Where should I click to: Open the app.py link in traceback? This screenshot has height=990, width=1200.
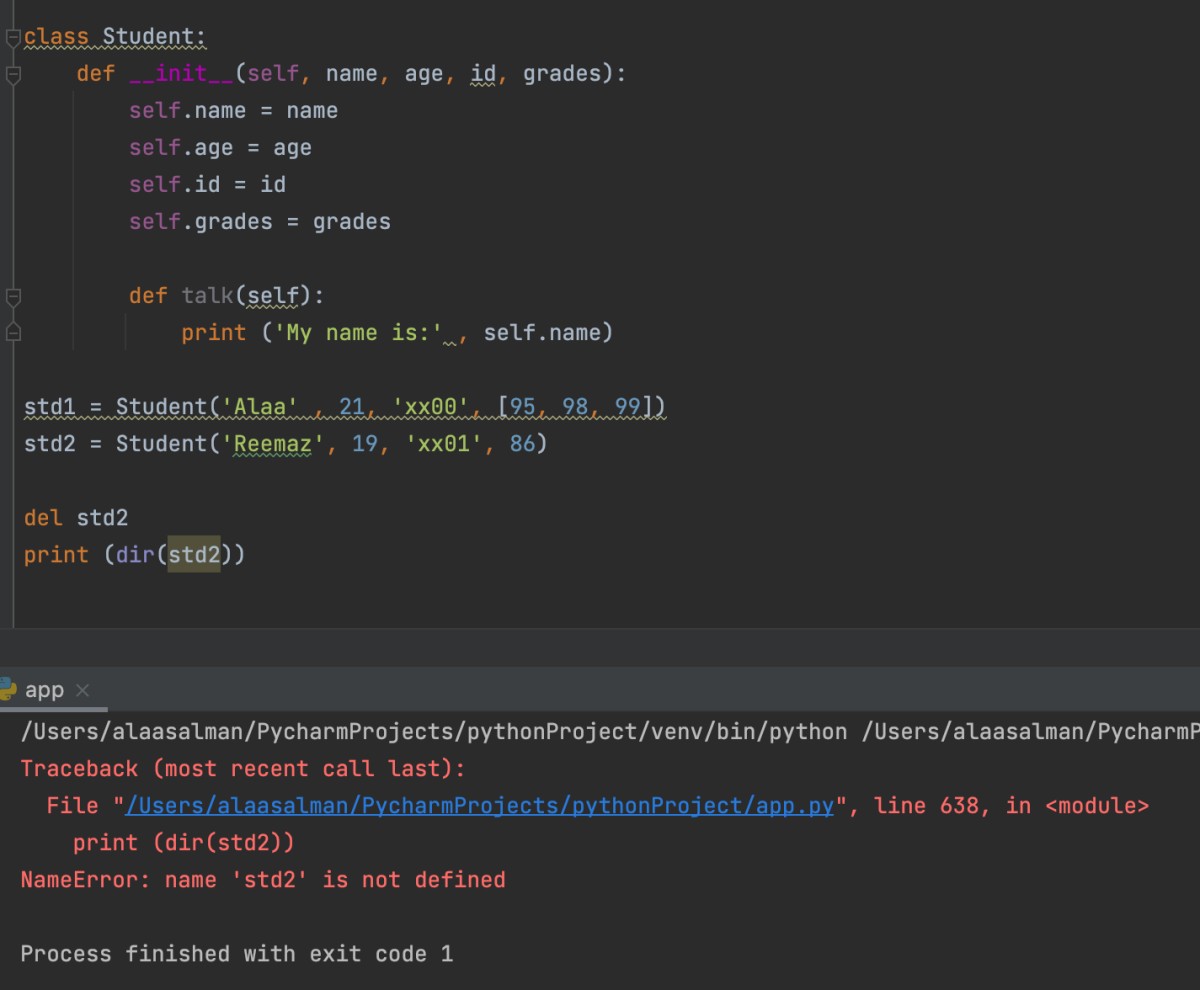click(479, 806)
